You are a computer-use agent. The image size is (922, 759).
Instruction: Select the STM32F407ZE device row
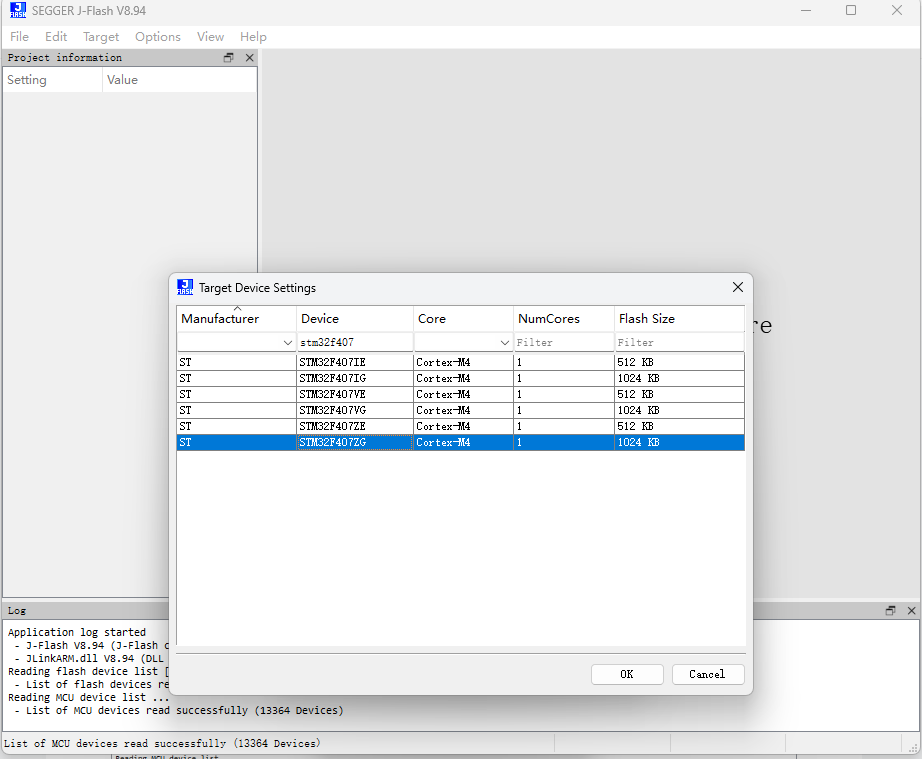tap(460, 426)
